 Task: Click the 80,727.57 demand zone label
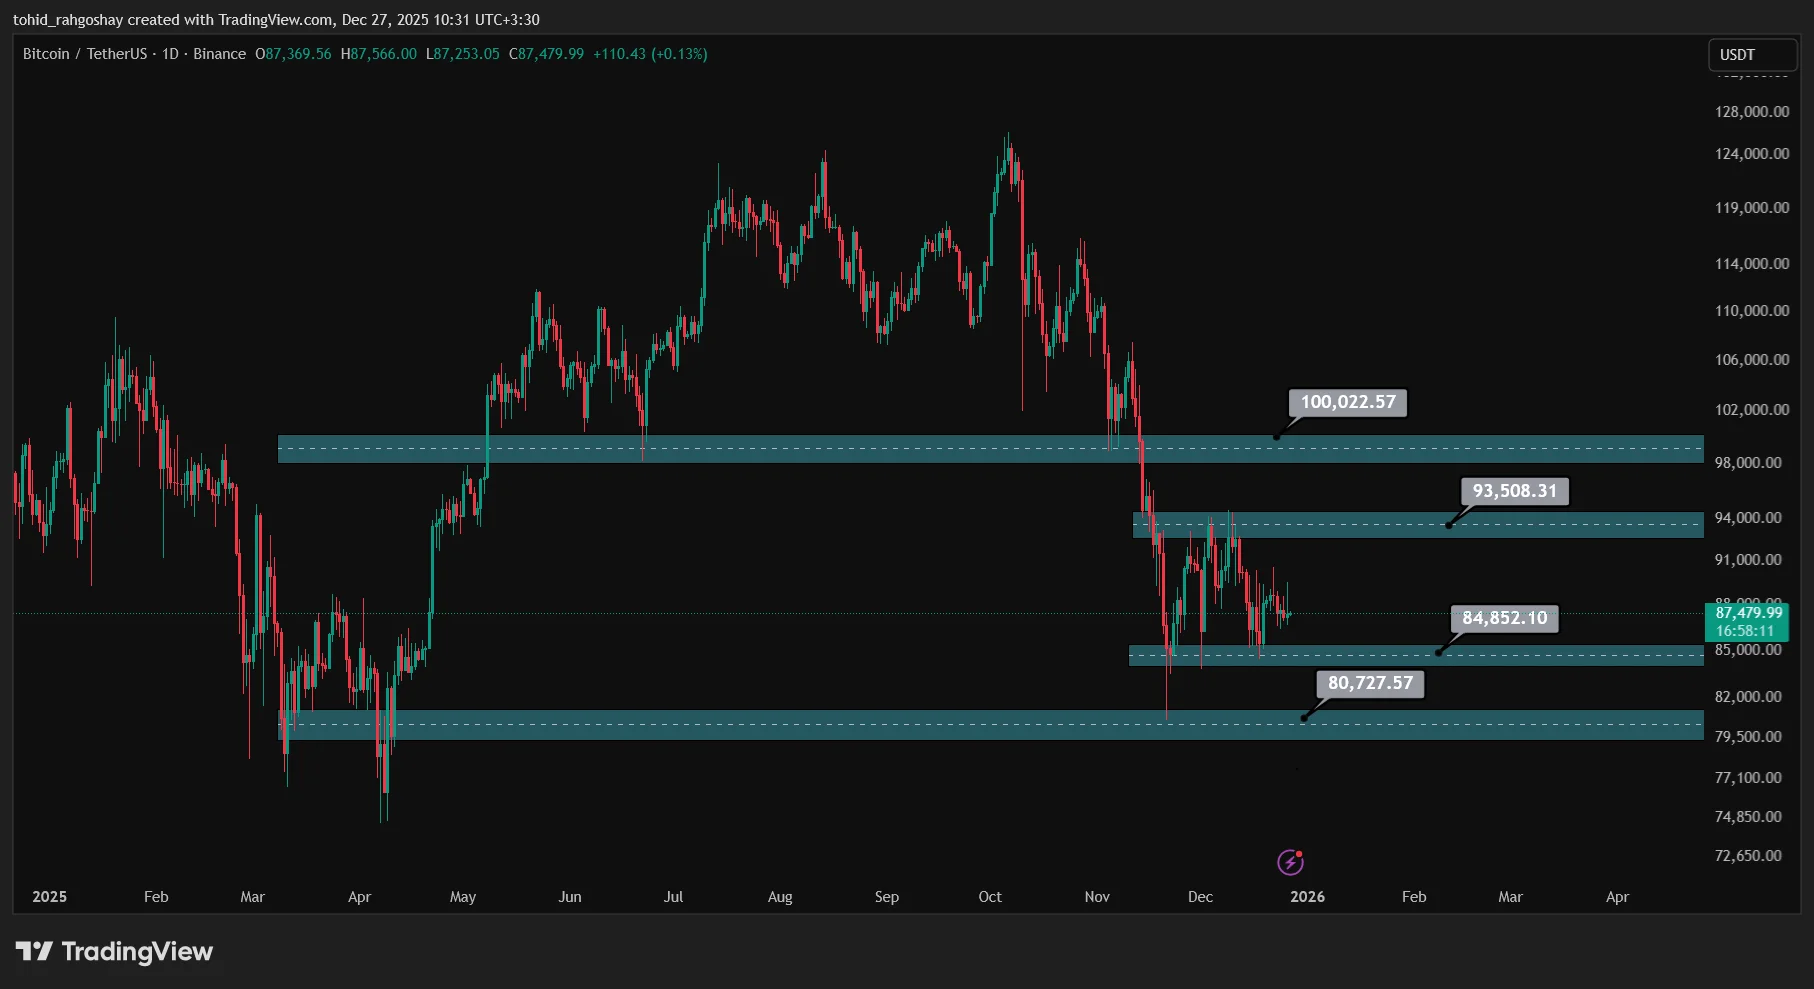1369,683
